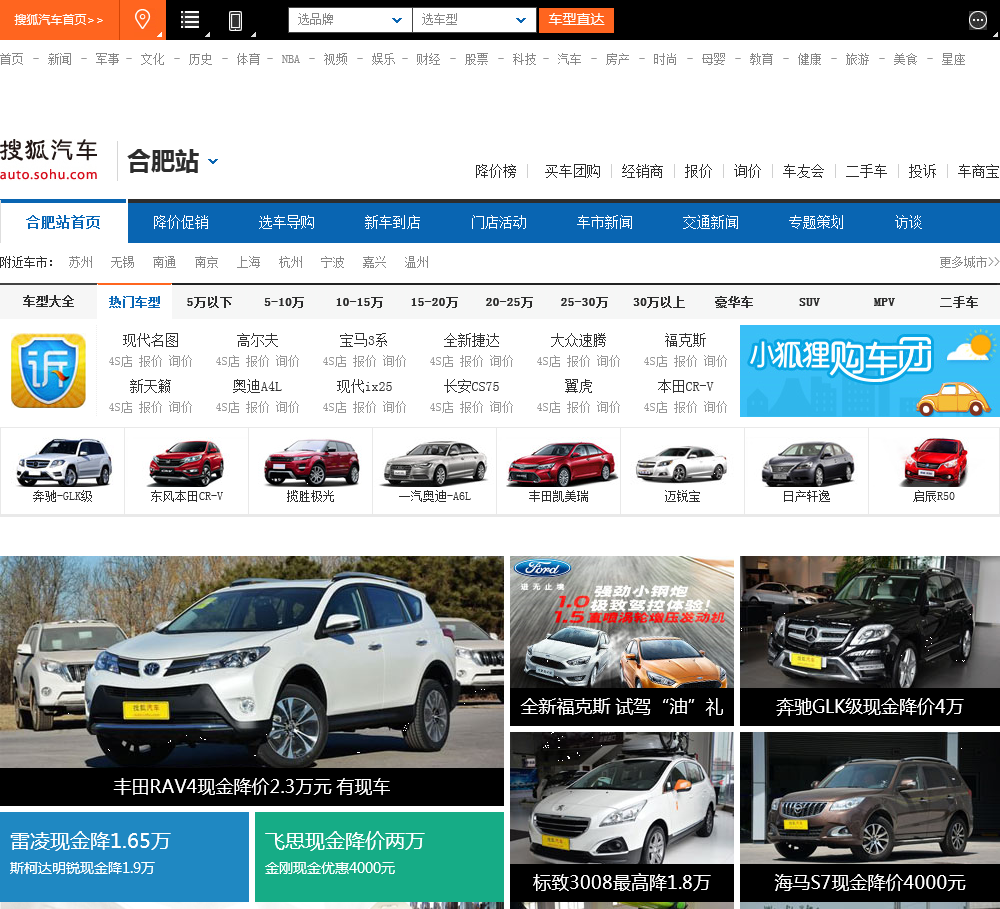This screenshot has height=909, width=1000.
Task: Open the blue shield complaint icon
Action: click(48, 370)
